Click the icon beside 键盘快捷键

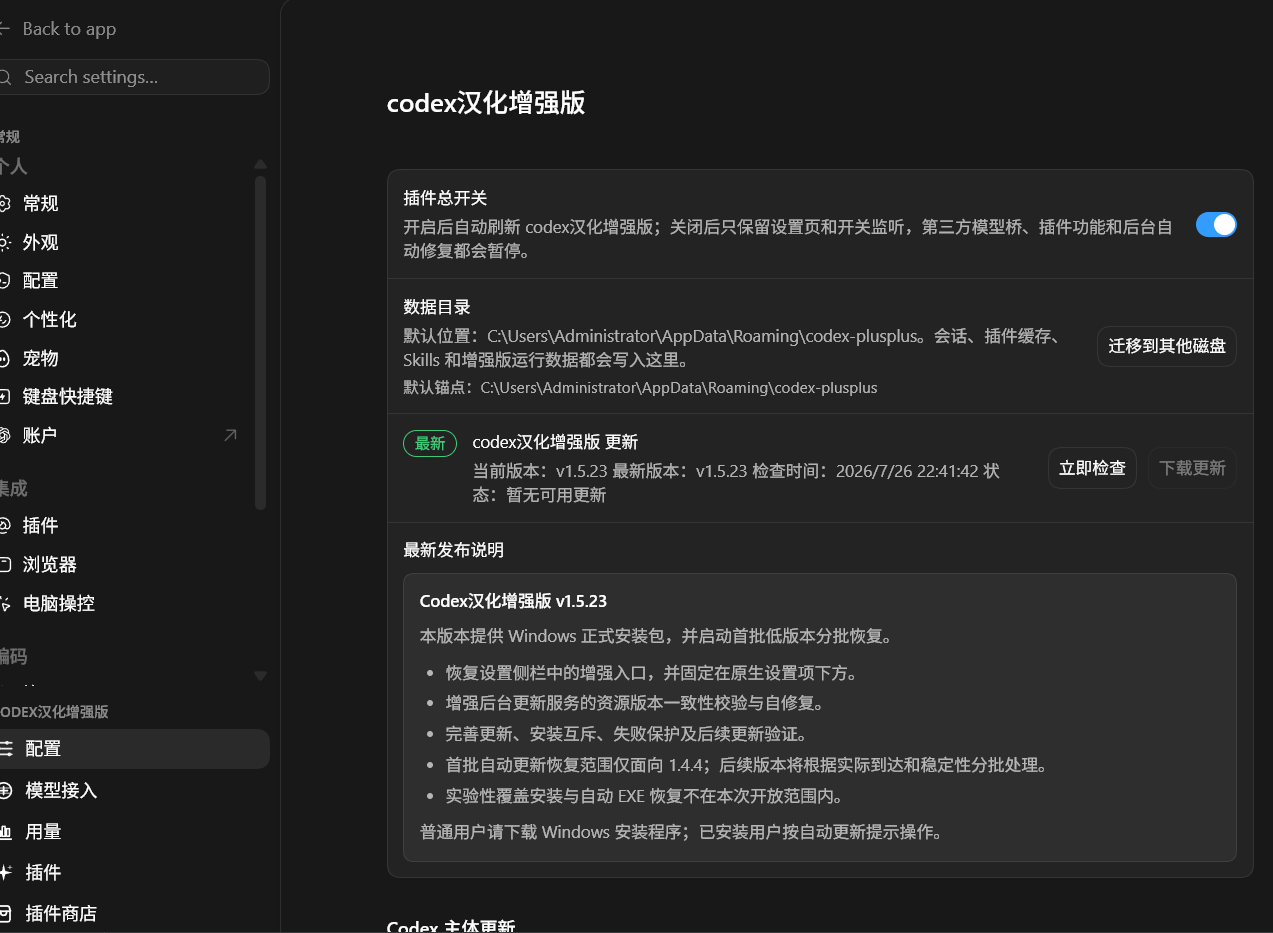coord(5,397)
